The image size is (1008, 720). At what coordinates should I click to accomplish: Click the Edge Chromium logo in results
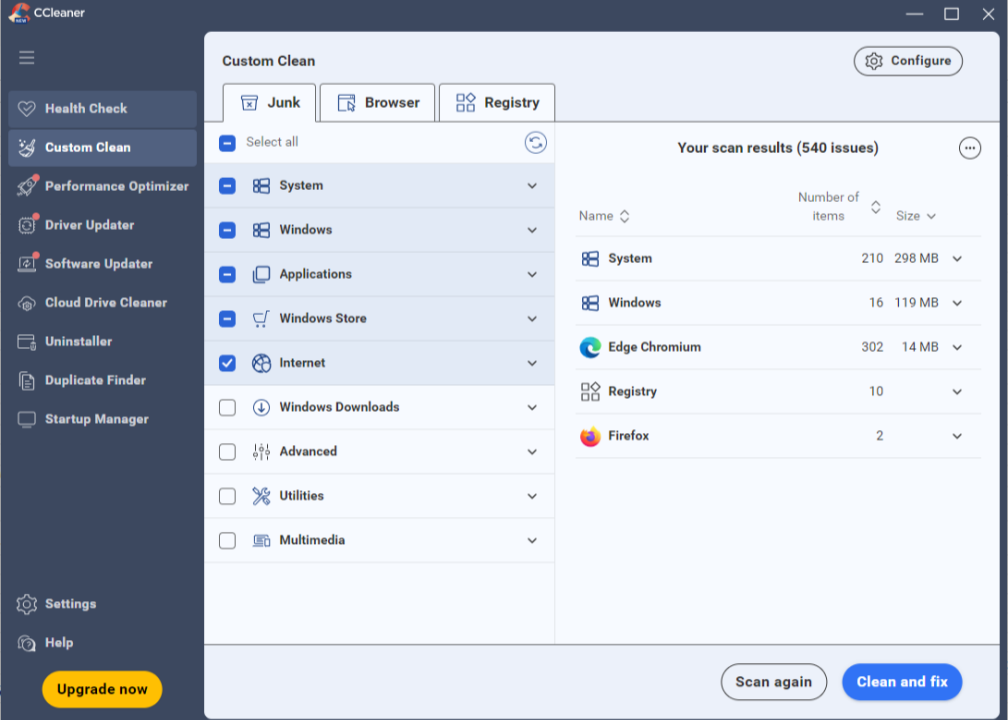tap(590, 347)
